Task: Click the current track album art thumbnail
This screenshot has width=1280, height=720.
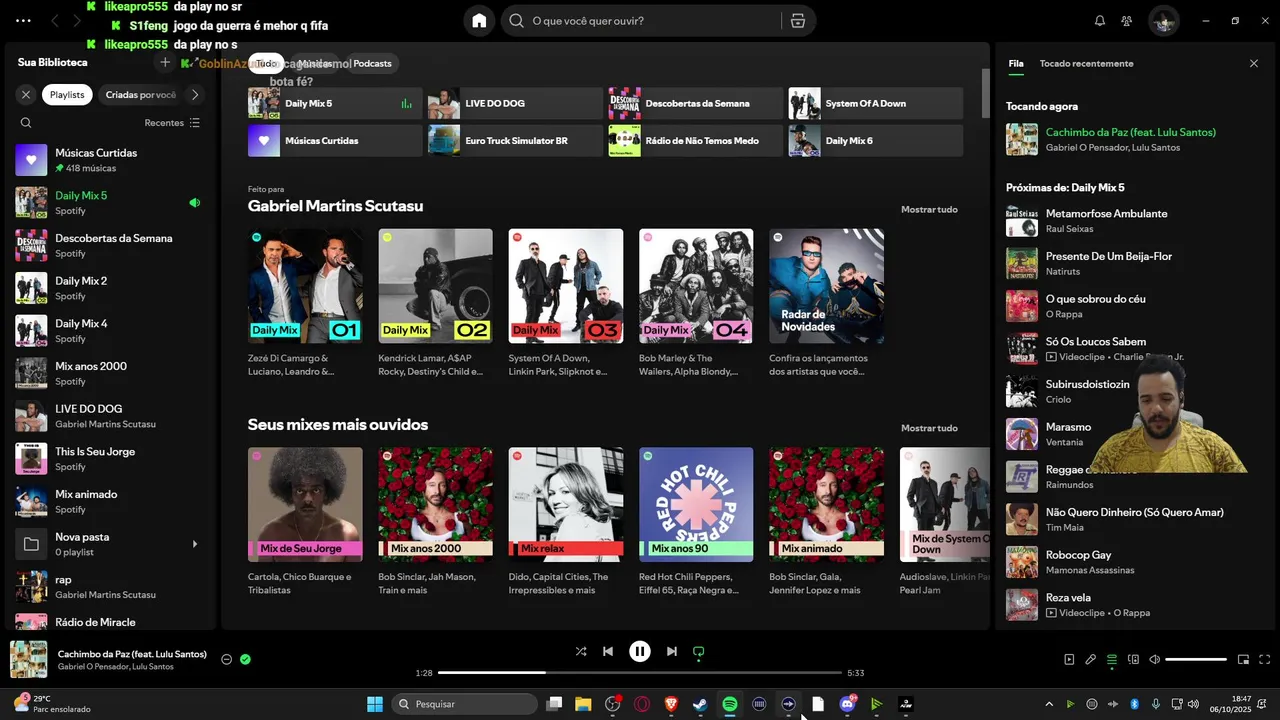Action: pyautogui.click(x=29, y=659)
